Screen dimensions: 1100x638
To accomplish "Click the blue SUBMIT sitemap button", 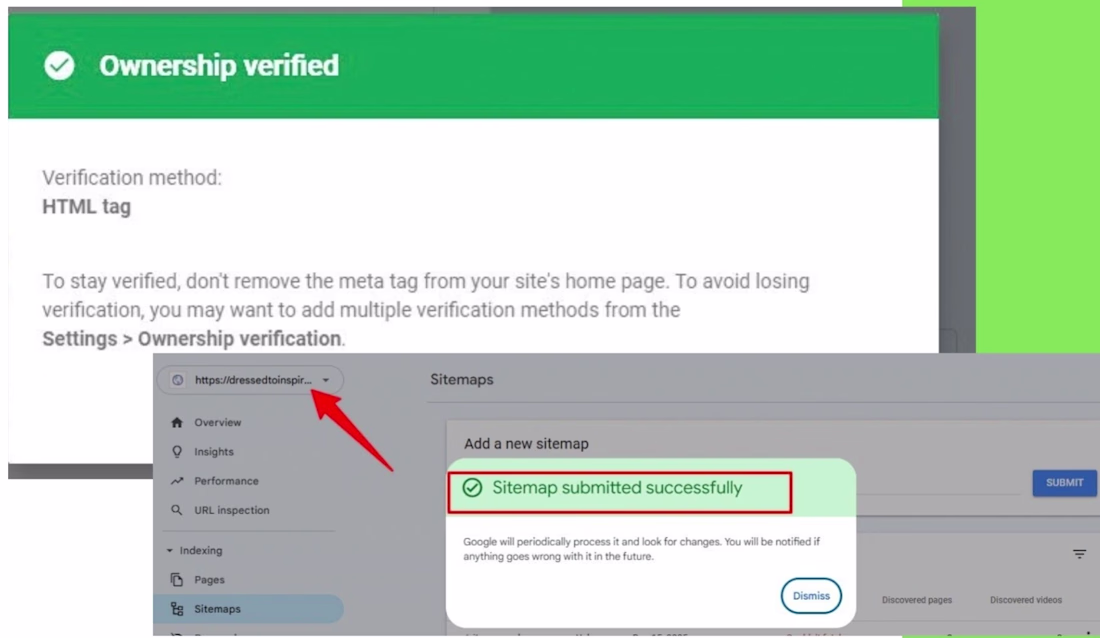I will pos(1064,483).
